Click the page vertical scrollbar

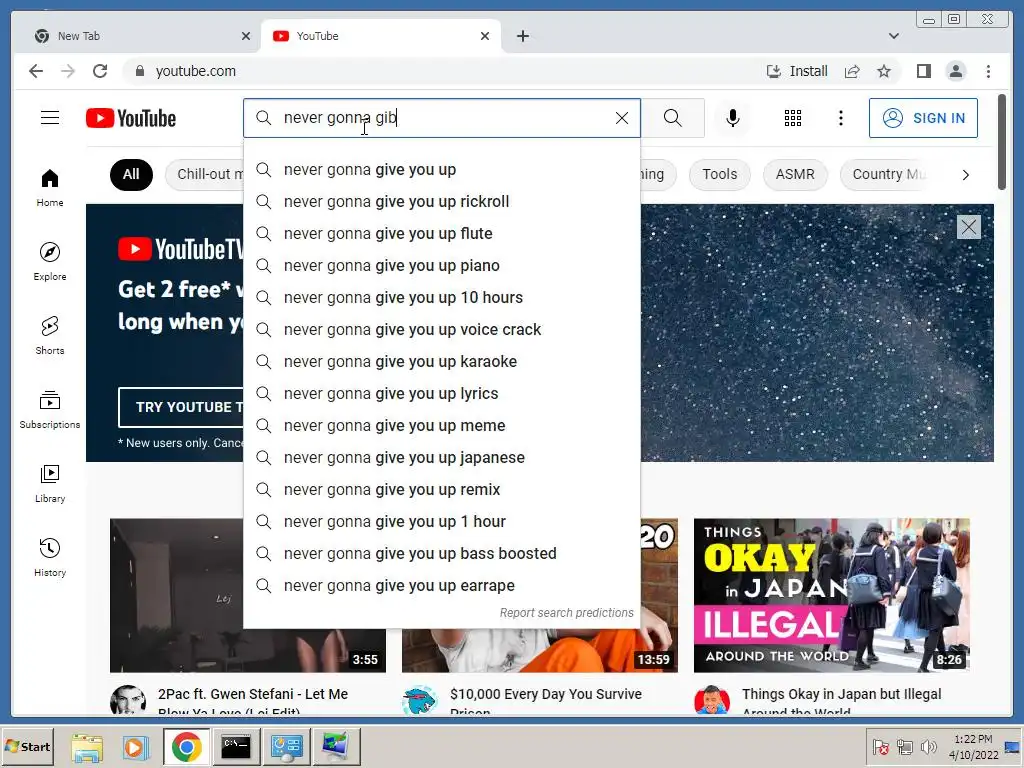(x=1002, y=142)
